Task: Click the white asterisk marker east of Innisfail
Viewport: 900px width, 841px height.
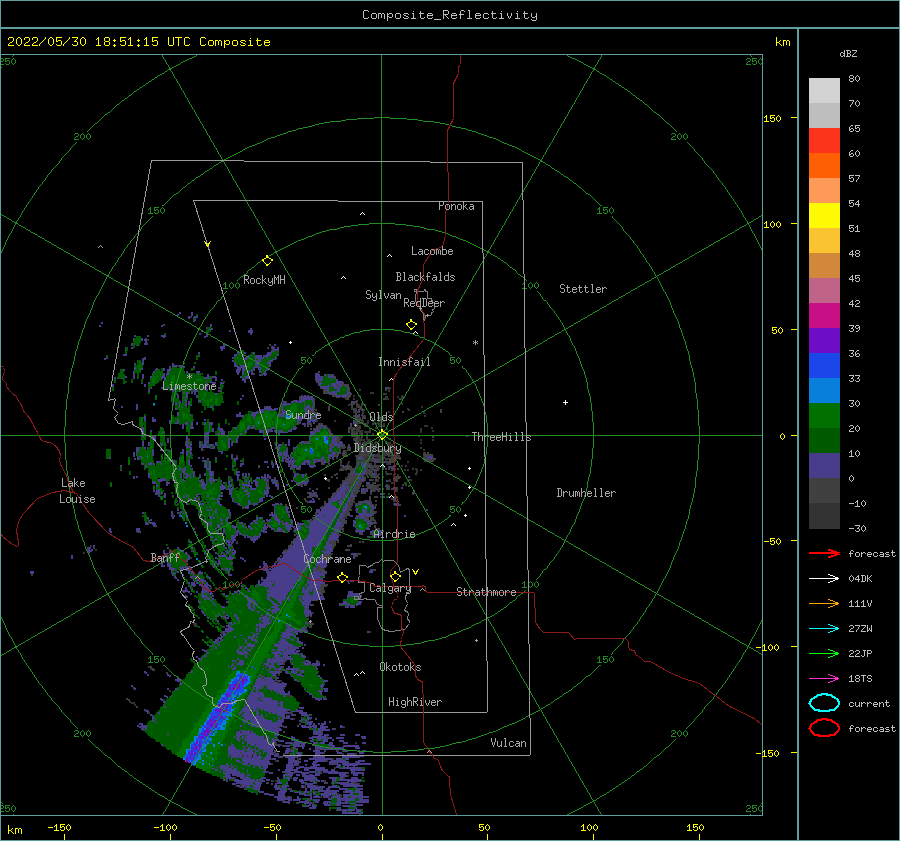Action: pos(475,343)
